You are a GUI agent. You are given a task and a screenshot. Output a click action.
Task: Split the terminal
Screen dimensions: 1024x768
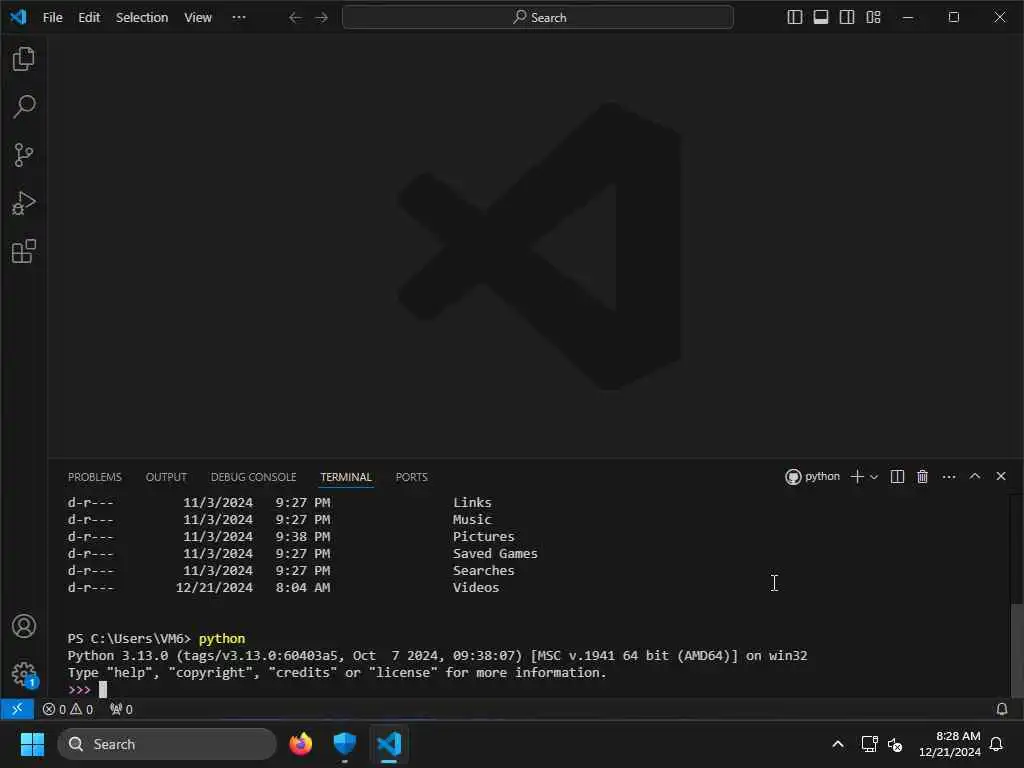[897, 477]
